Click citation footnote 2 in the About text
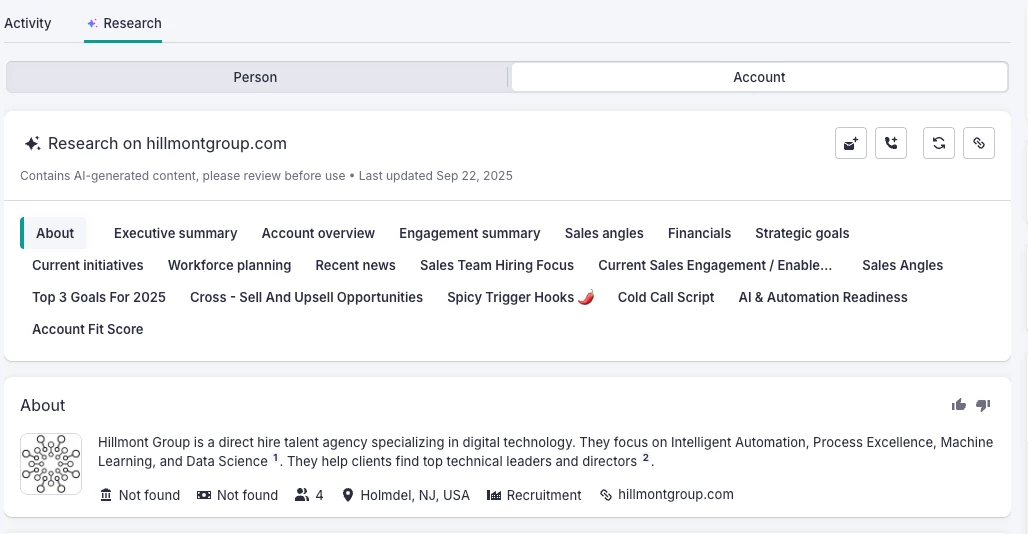 [645, 457]
